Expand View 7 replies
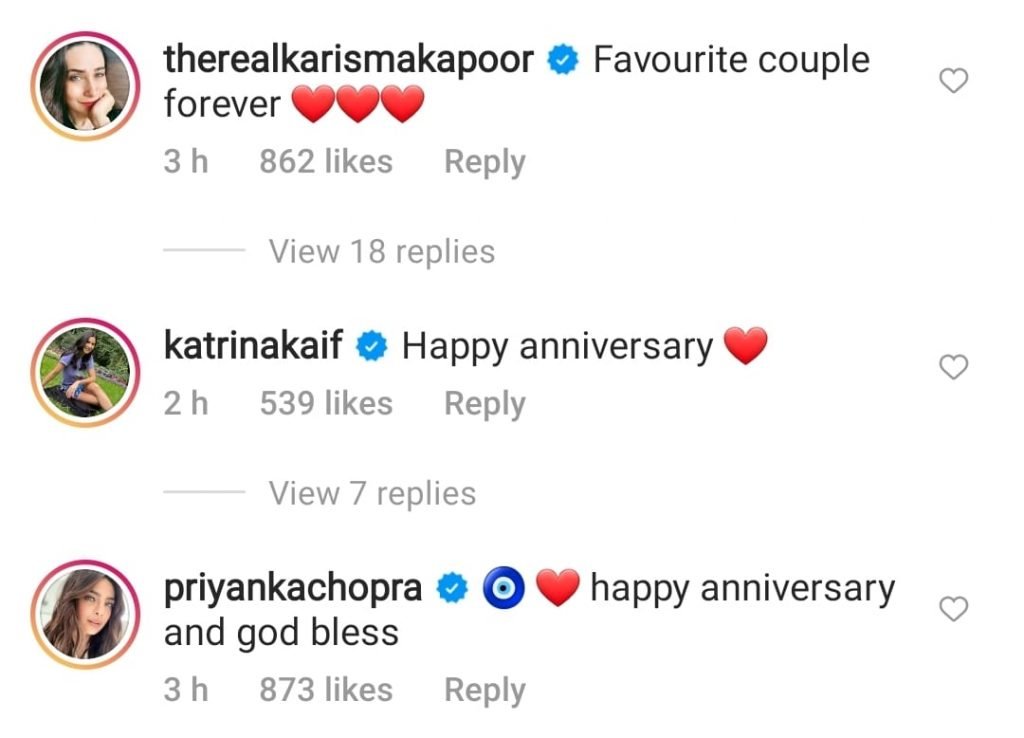This screenshot has height=738, width=1024. (x=372, y=493)
